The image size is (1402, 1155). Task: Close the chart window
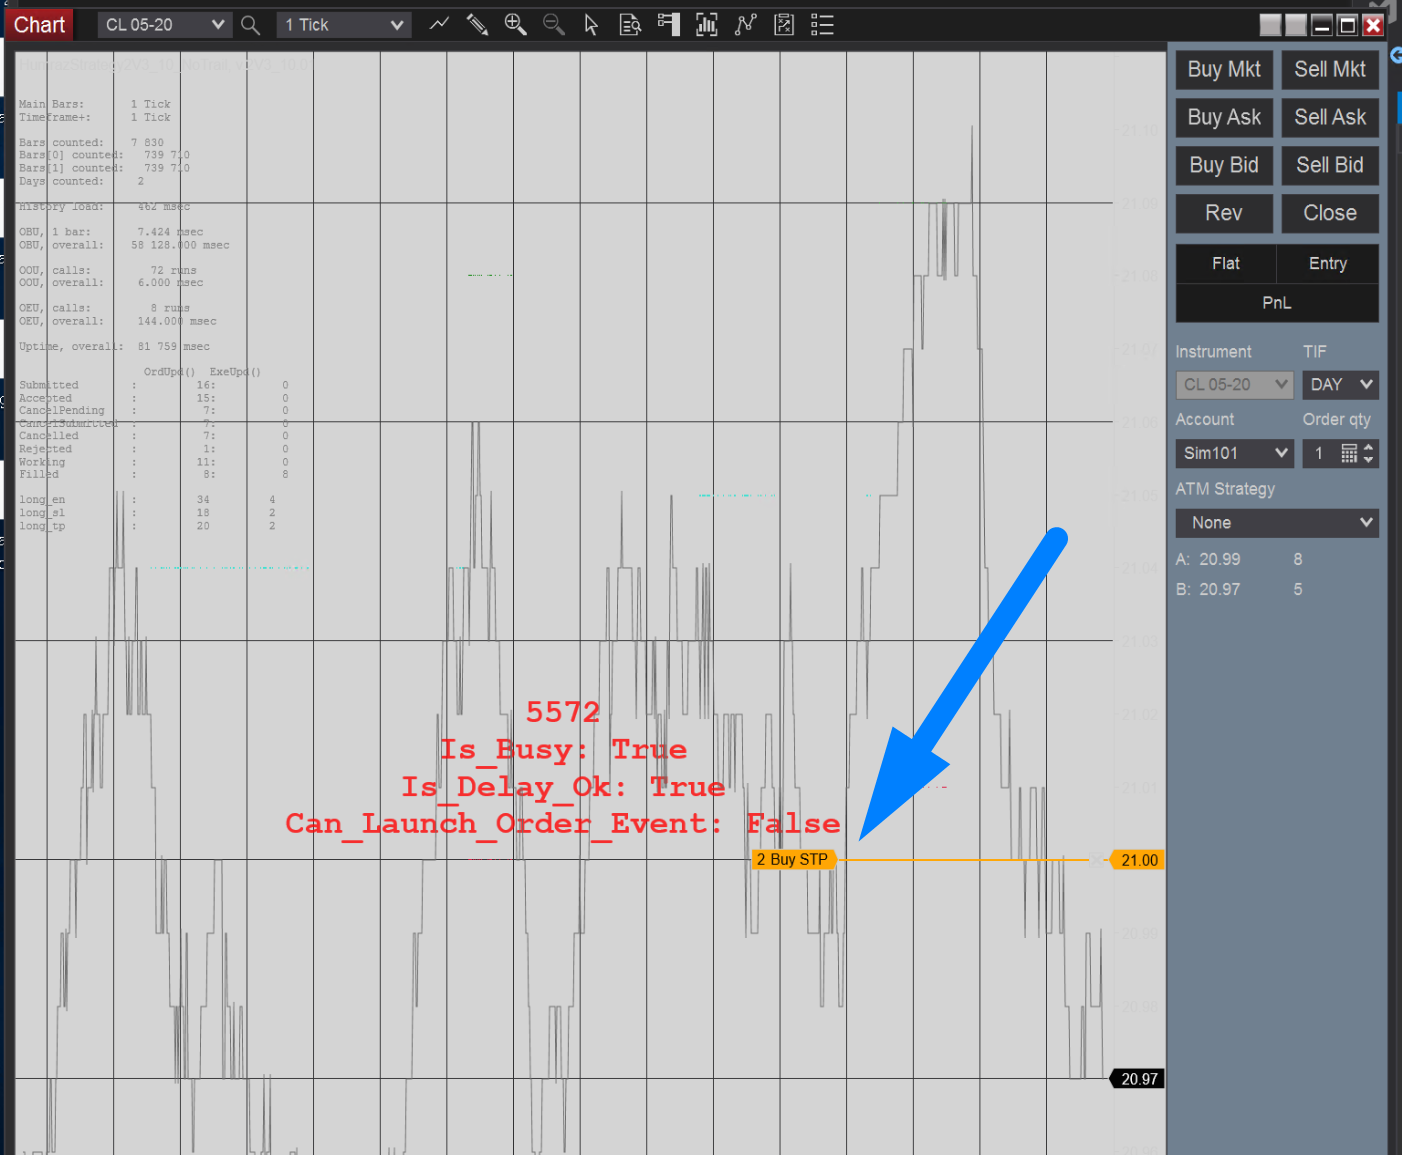1373,25
